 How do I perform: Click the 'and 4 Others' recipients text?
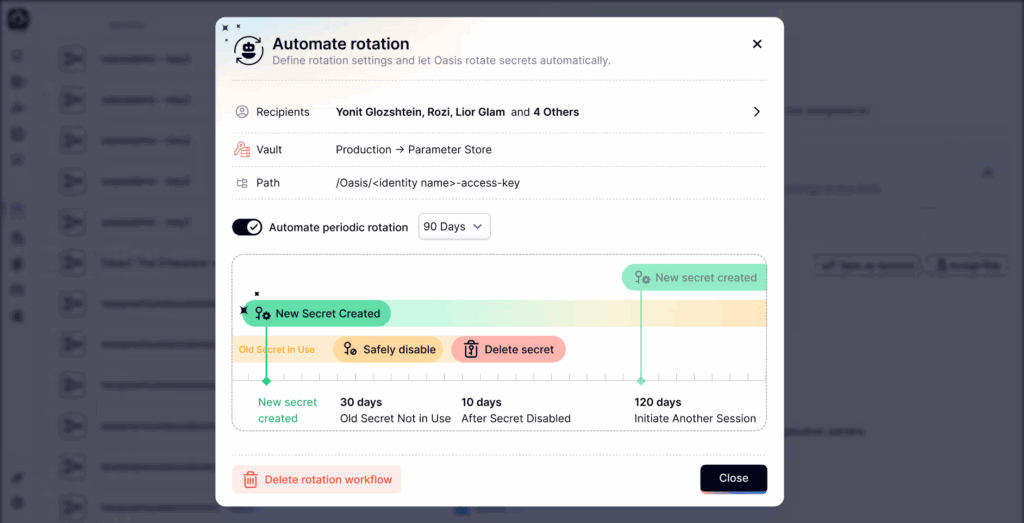545,112
